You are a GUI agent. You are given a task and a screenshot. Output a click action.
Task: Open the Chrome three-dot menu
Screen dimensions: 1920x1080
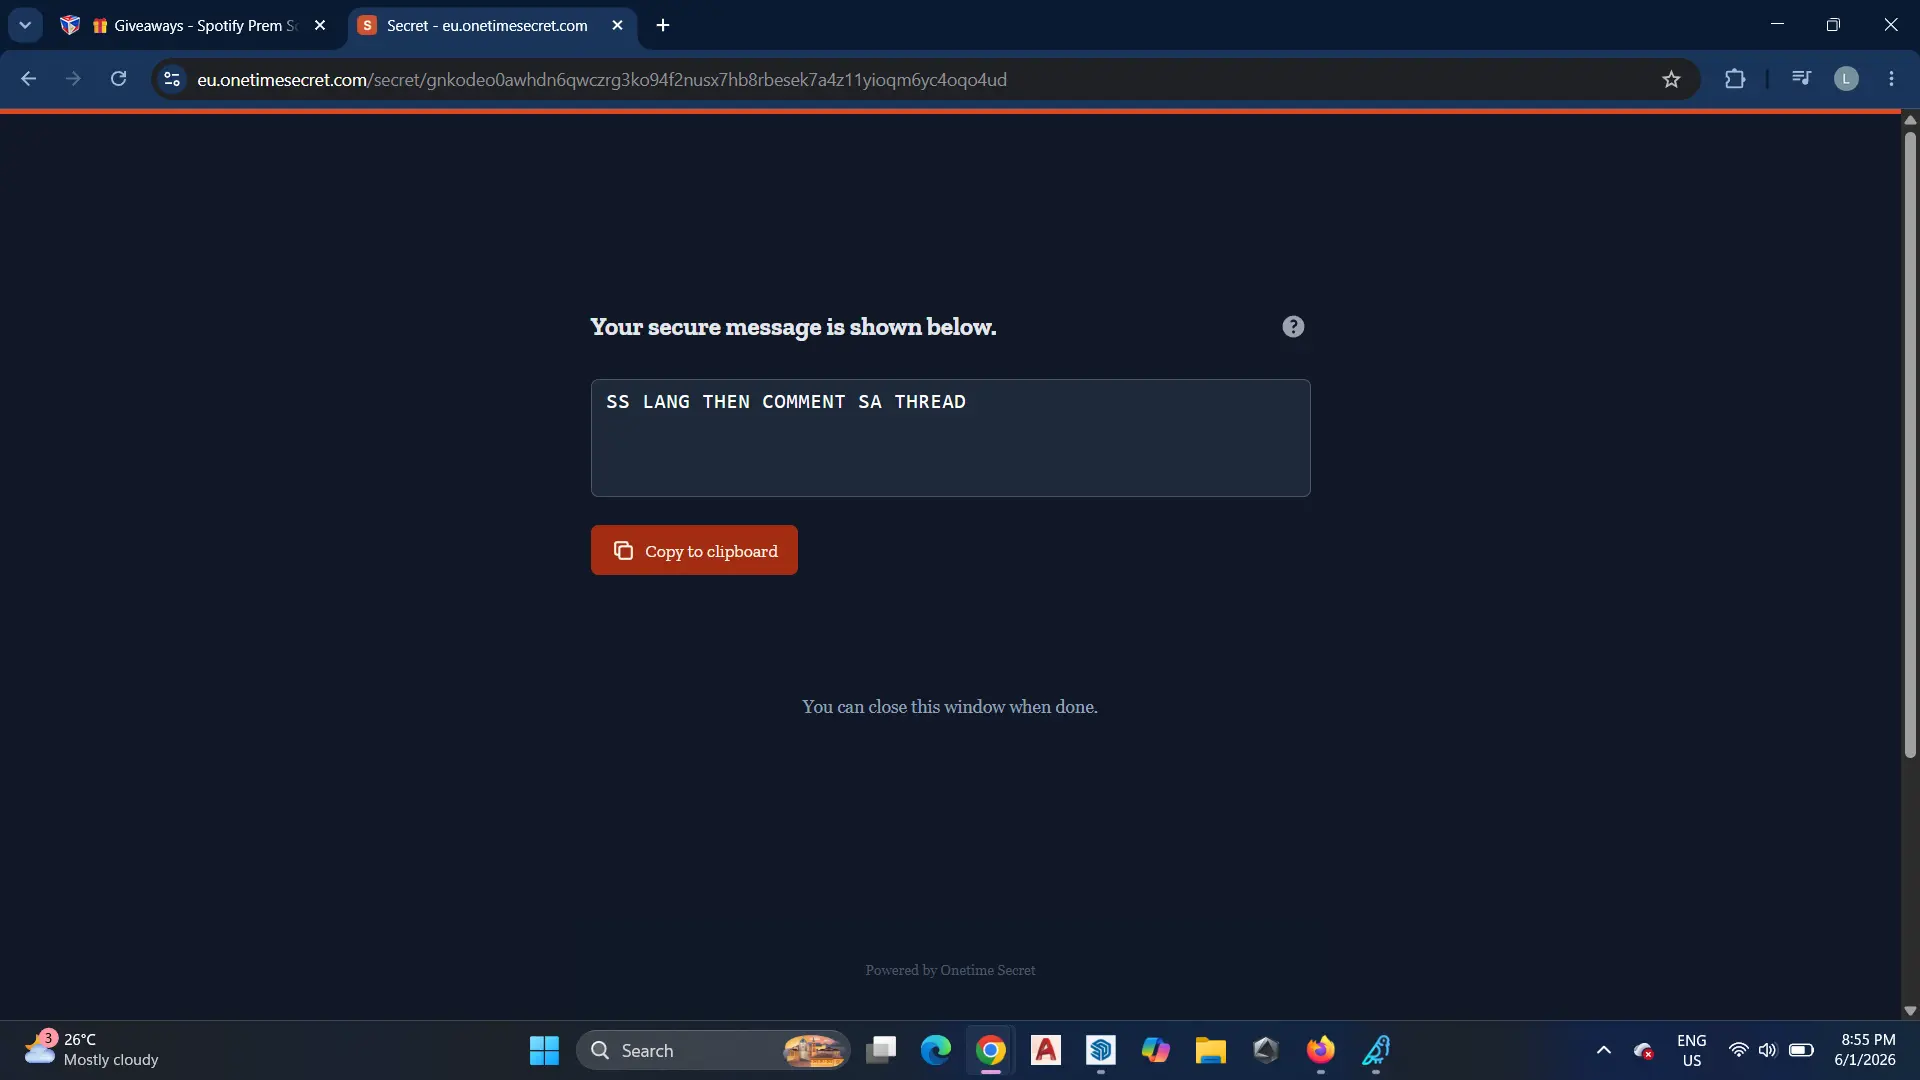point(1891,79)
